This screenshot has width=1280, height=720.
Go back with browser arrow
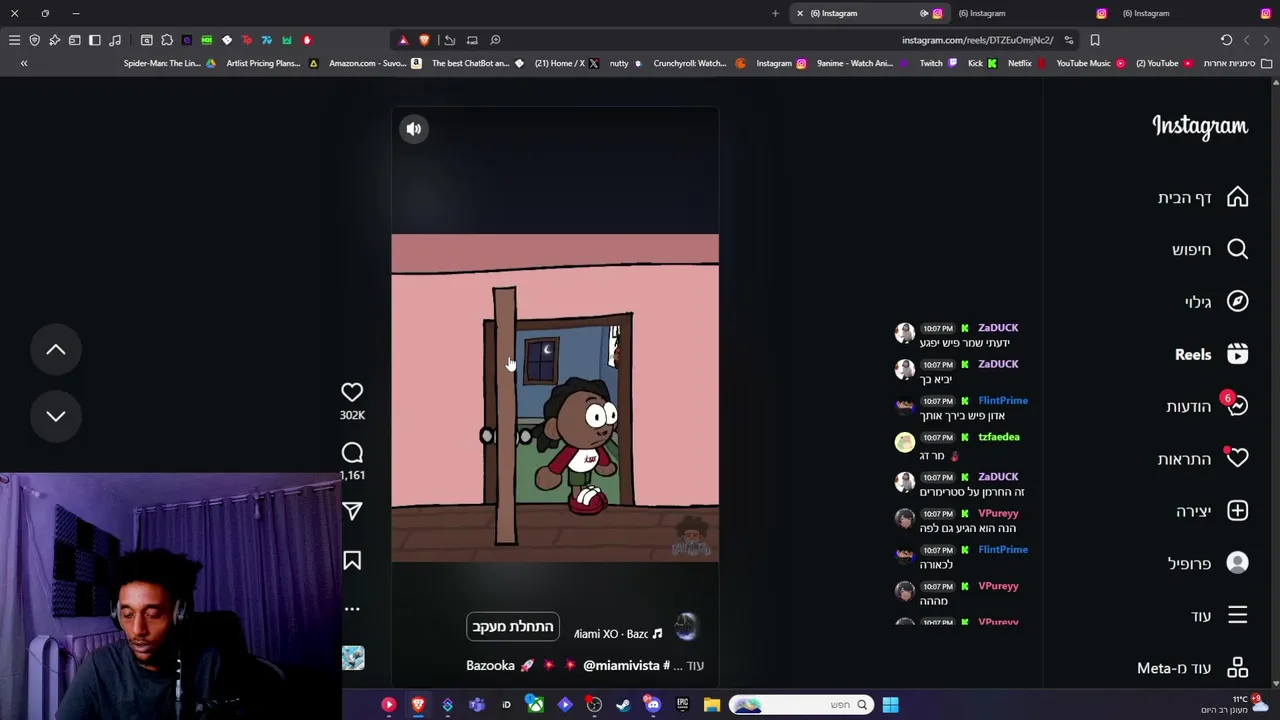tap(1266, 40)
